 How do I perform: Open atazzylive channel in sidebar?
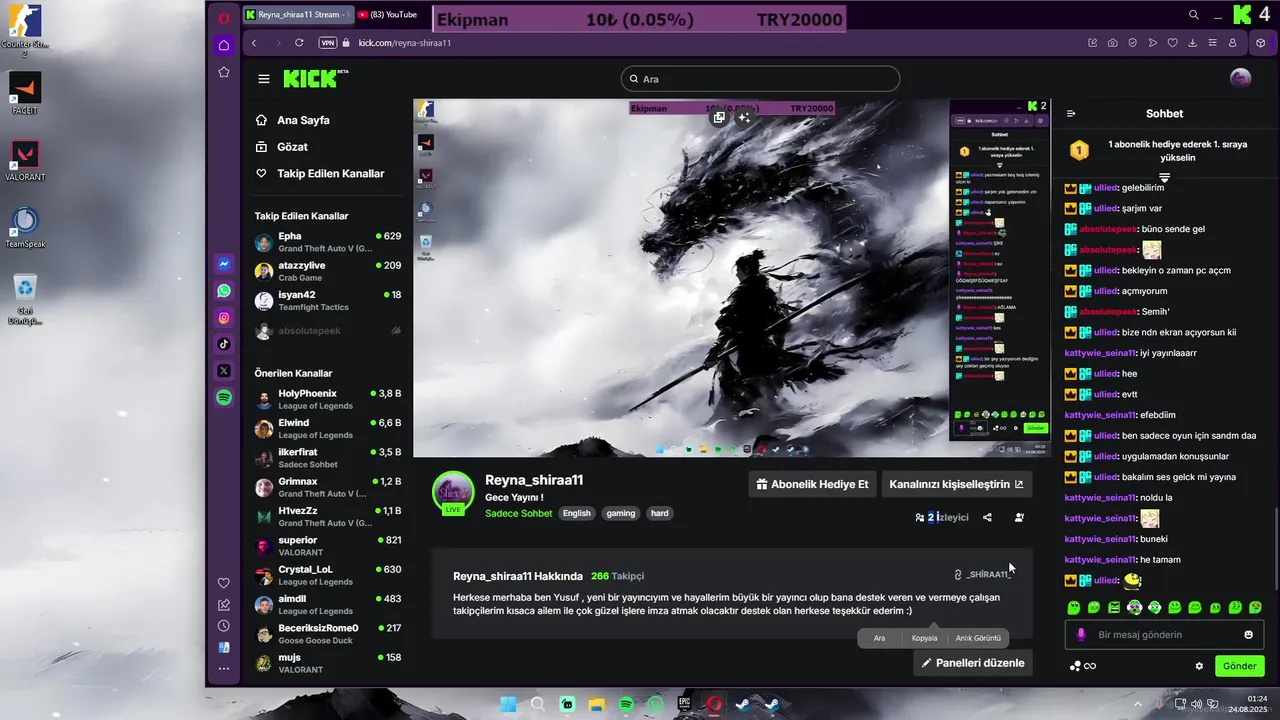coord(328,272)
